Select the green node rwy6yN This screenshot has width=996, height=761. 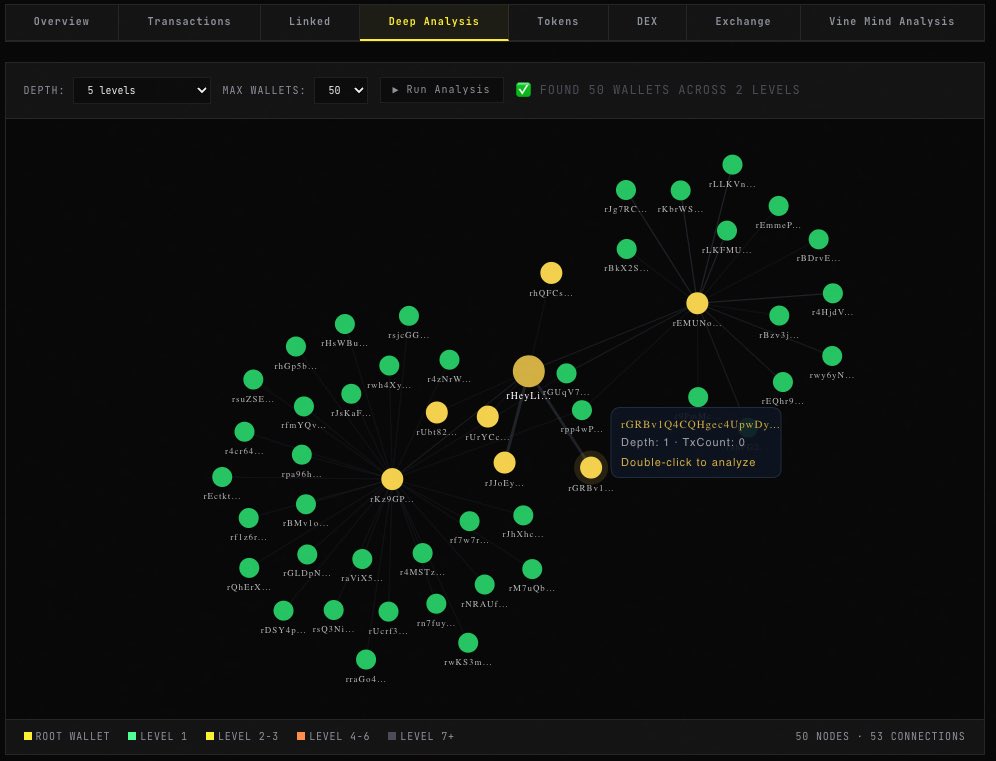pos(832,356)
